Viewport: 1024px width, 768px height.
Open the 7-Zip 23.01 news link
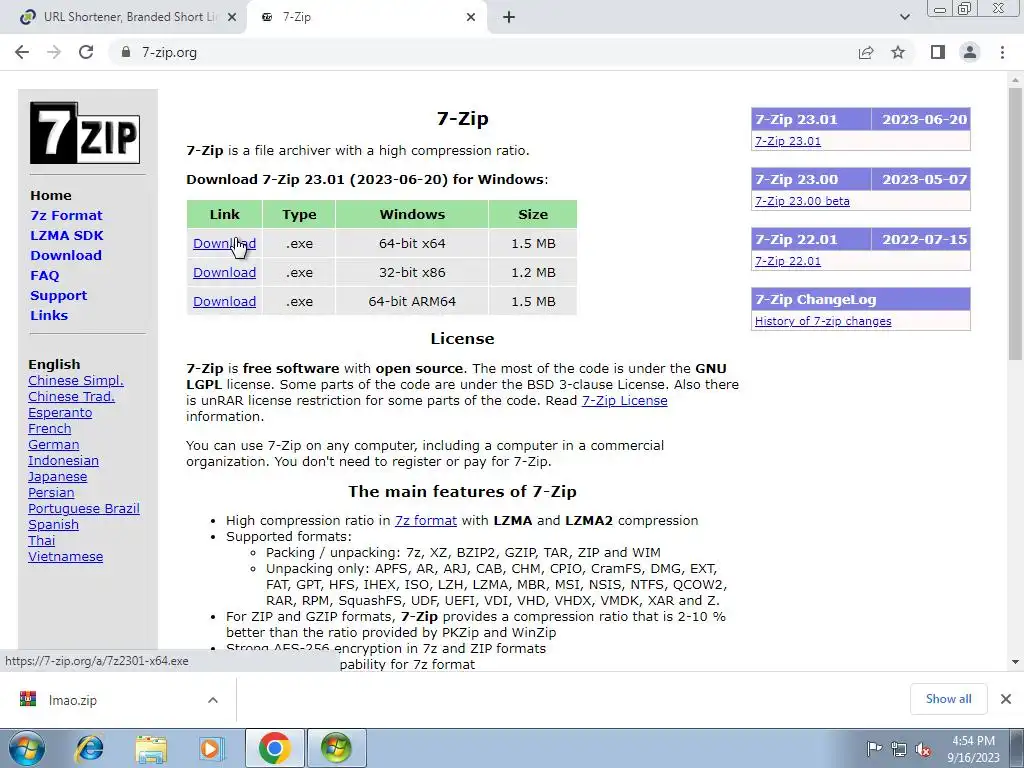pos(788,141)
